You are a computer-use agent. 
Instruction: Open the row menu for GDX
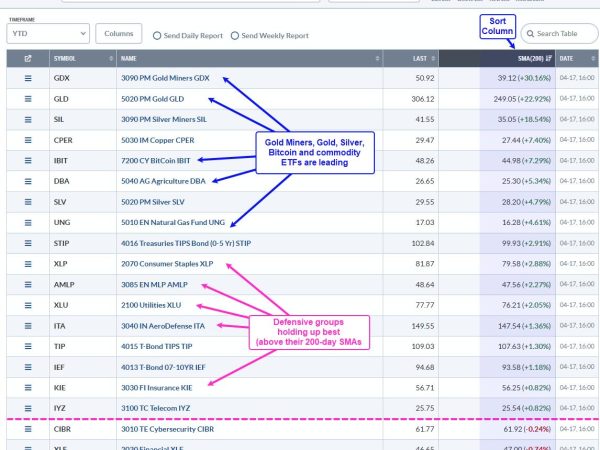[x=28, y=78]
